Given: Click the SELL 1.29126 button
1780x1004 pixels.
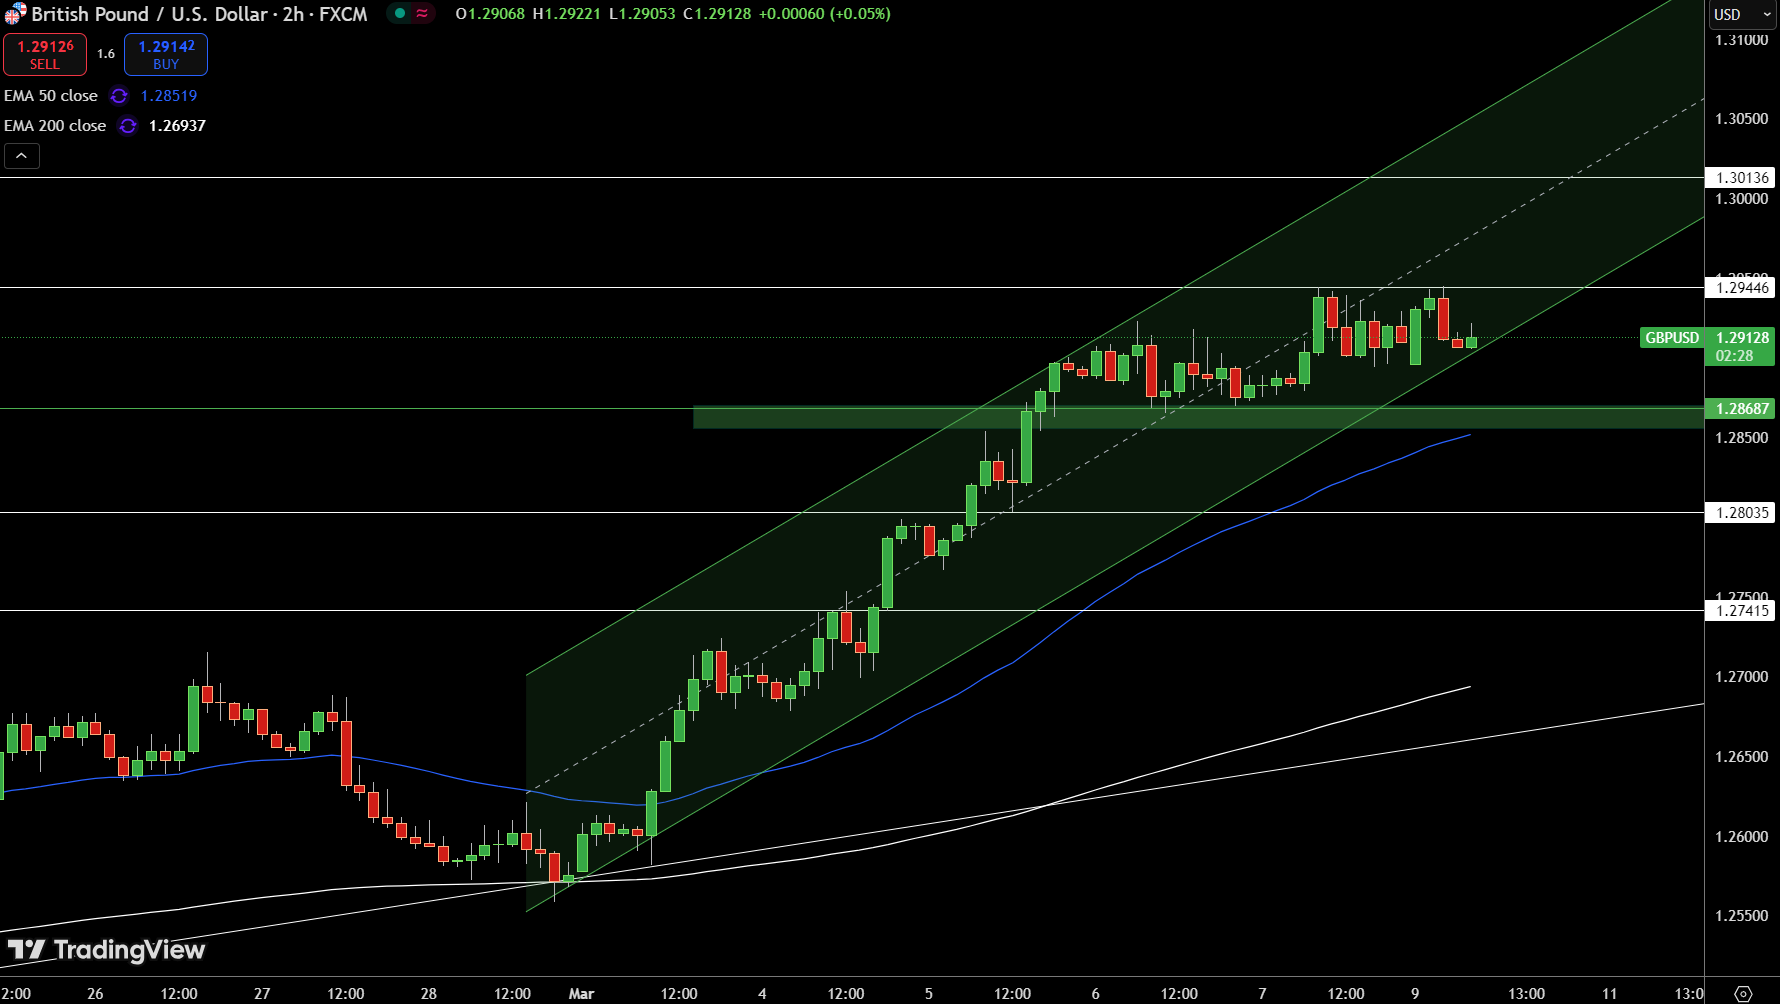Looking at the screenshot, I should coord(45,55).
